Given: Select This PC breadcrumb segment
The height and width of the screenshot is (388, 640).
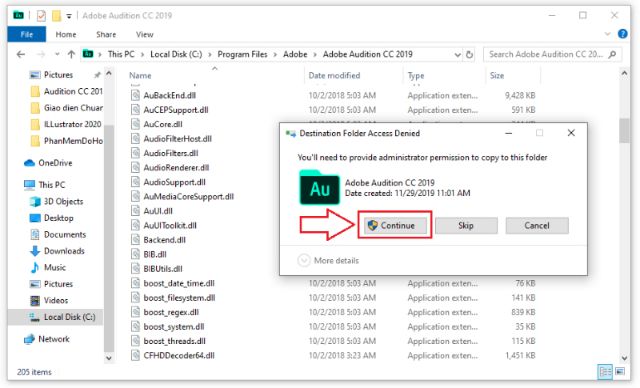Looking at the screenshot, I should tap(121, 54).
